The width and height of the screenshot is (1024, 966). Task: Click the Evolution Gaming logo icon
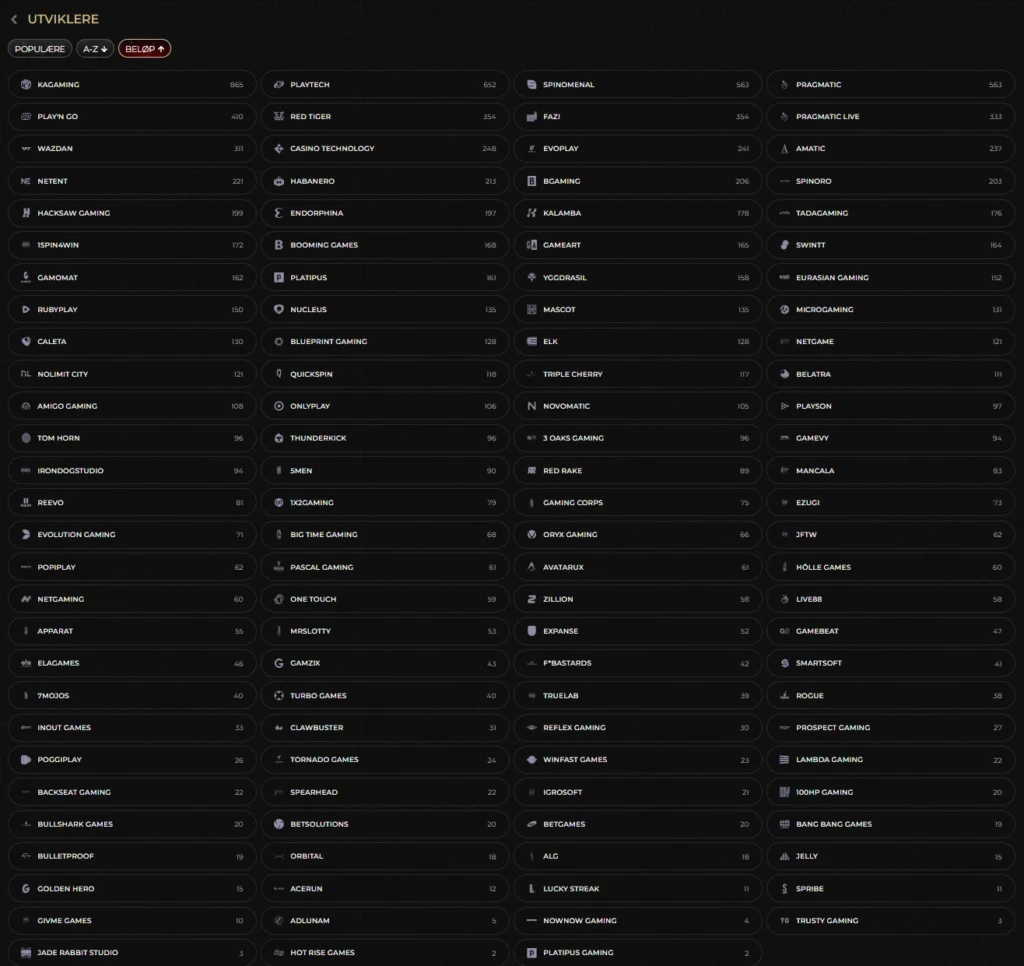tap(25, 535)
